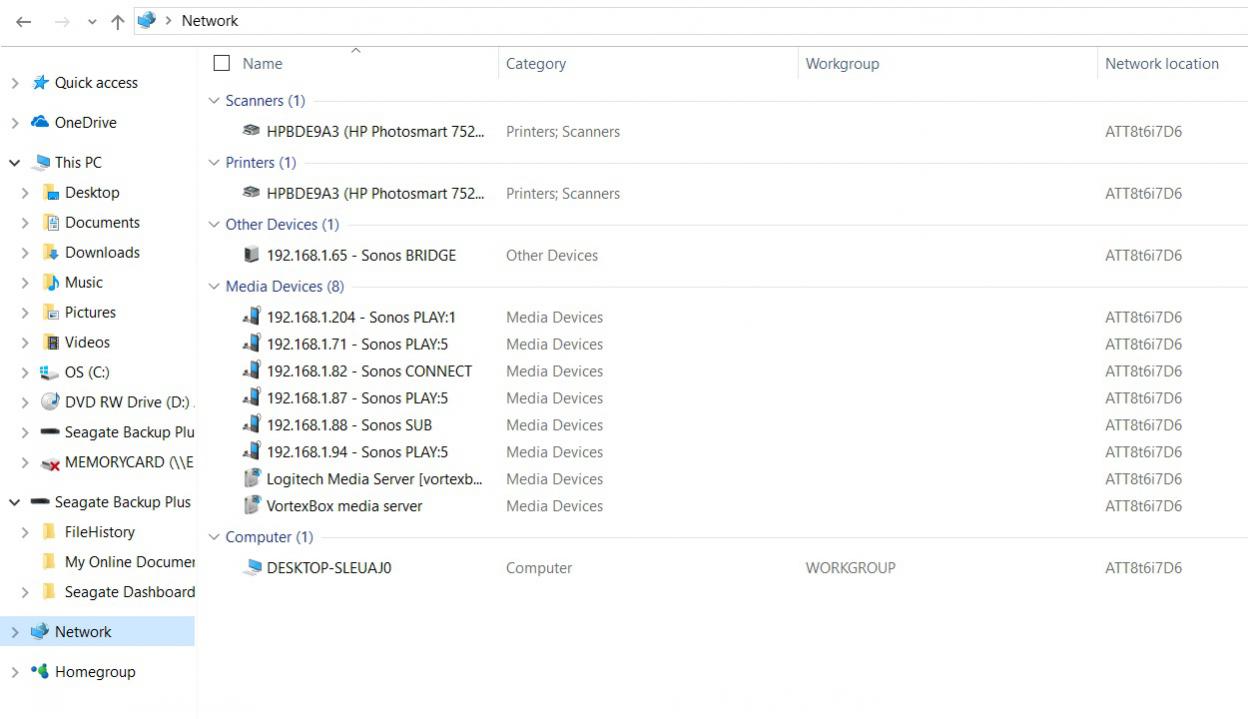1248x719 pixels.
Task: Click the Back navigation arrow
Action: pyautogui.click(x=24, y=21)
